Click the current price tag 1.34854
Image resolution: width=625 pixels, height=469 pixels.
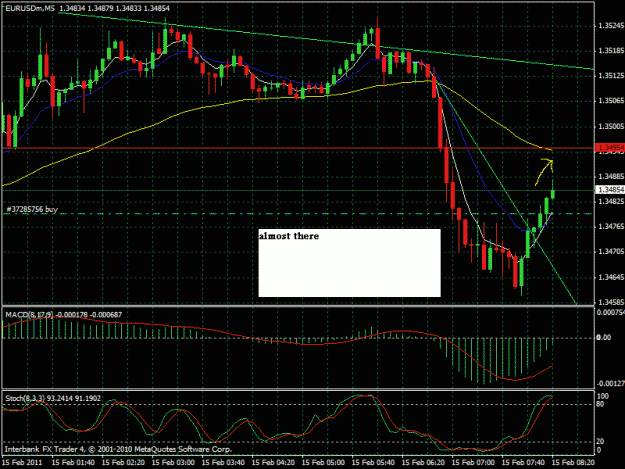tap(610, 190)
